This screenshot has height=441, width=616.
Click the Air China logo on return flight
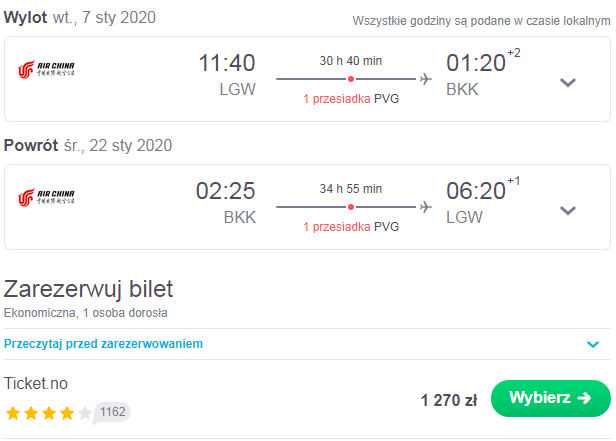pyautogui.click(x=46, y=198)
